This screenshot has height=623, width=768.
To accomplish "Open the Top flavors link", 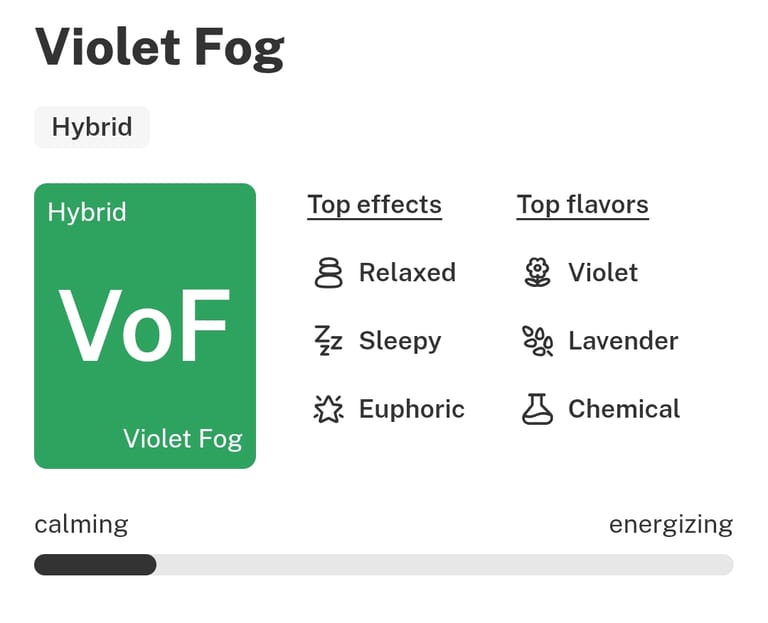I will point(582,205).
